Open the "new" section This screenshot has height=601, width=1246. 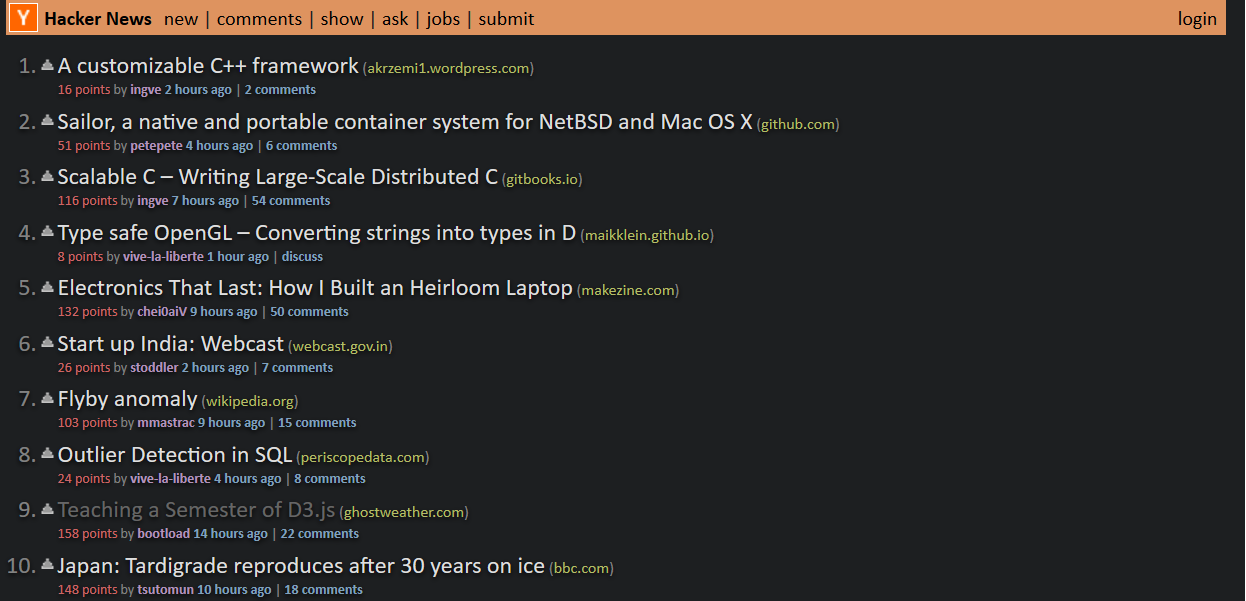click(x=181, y=18)
